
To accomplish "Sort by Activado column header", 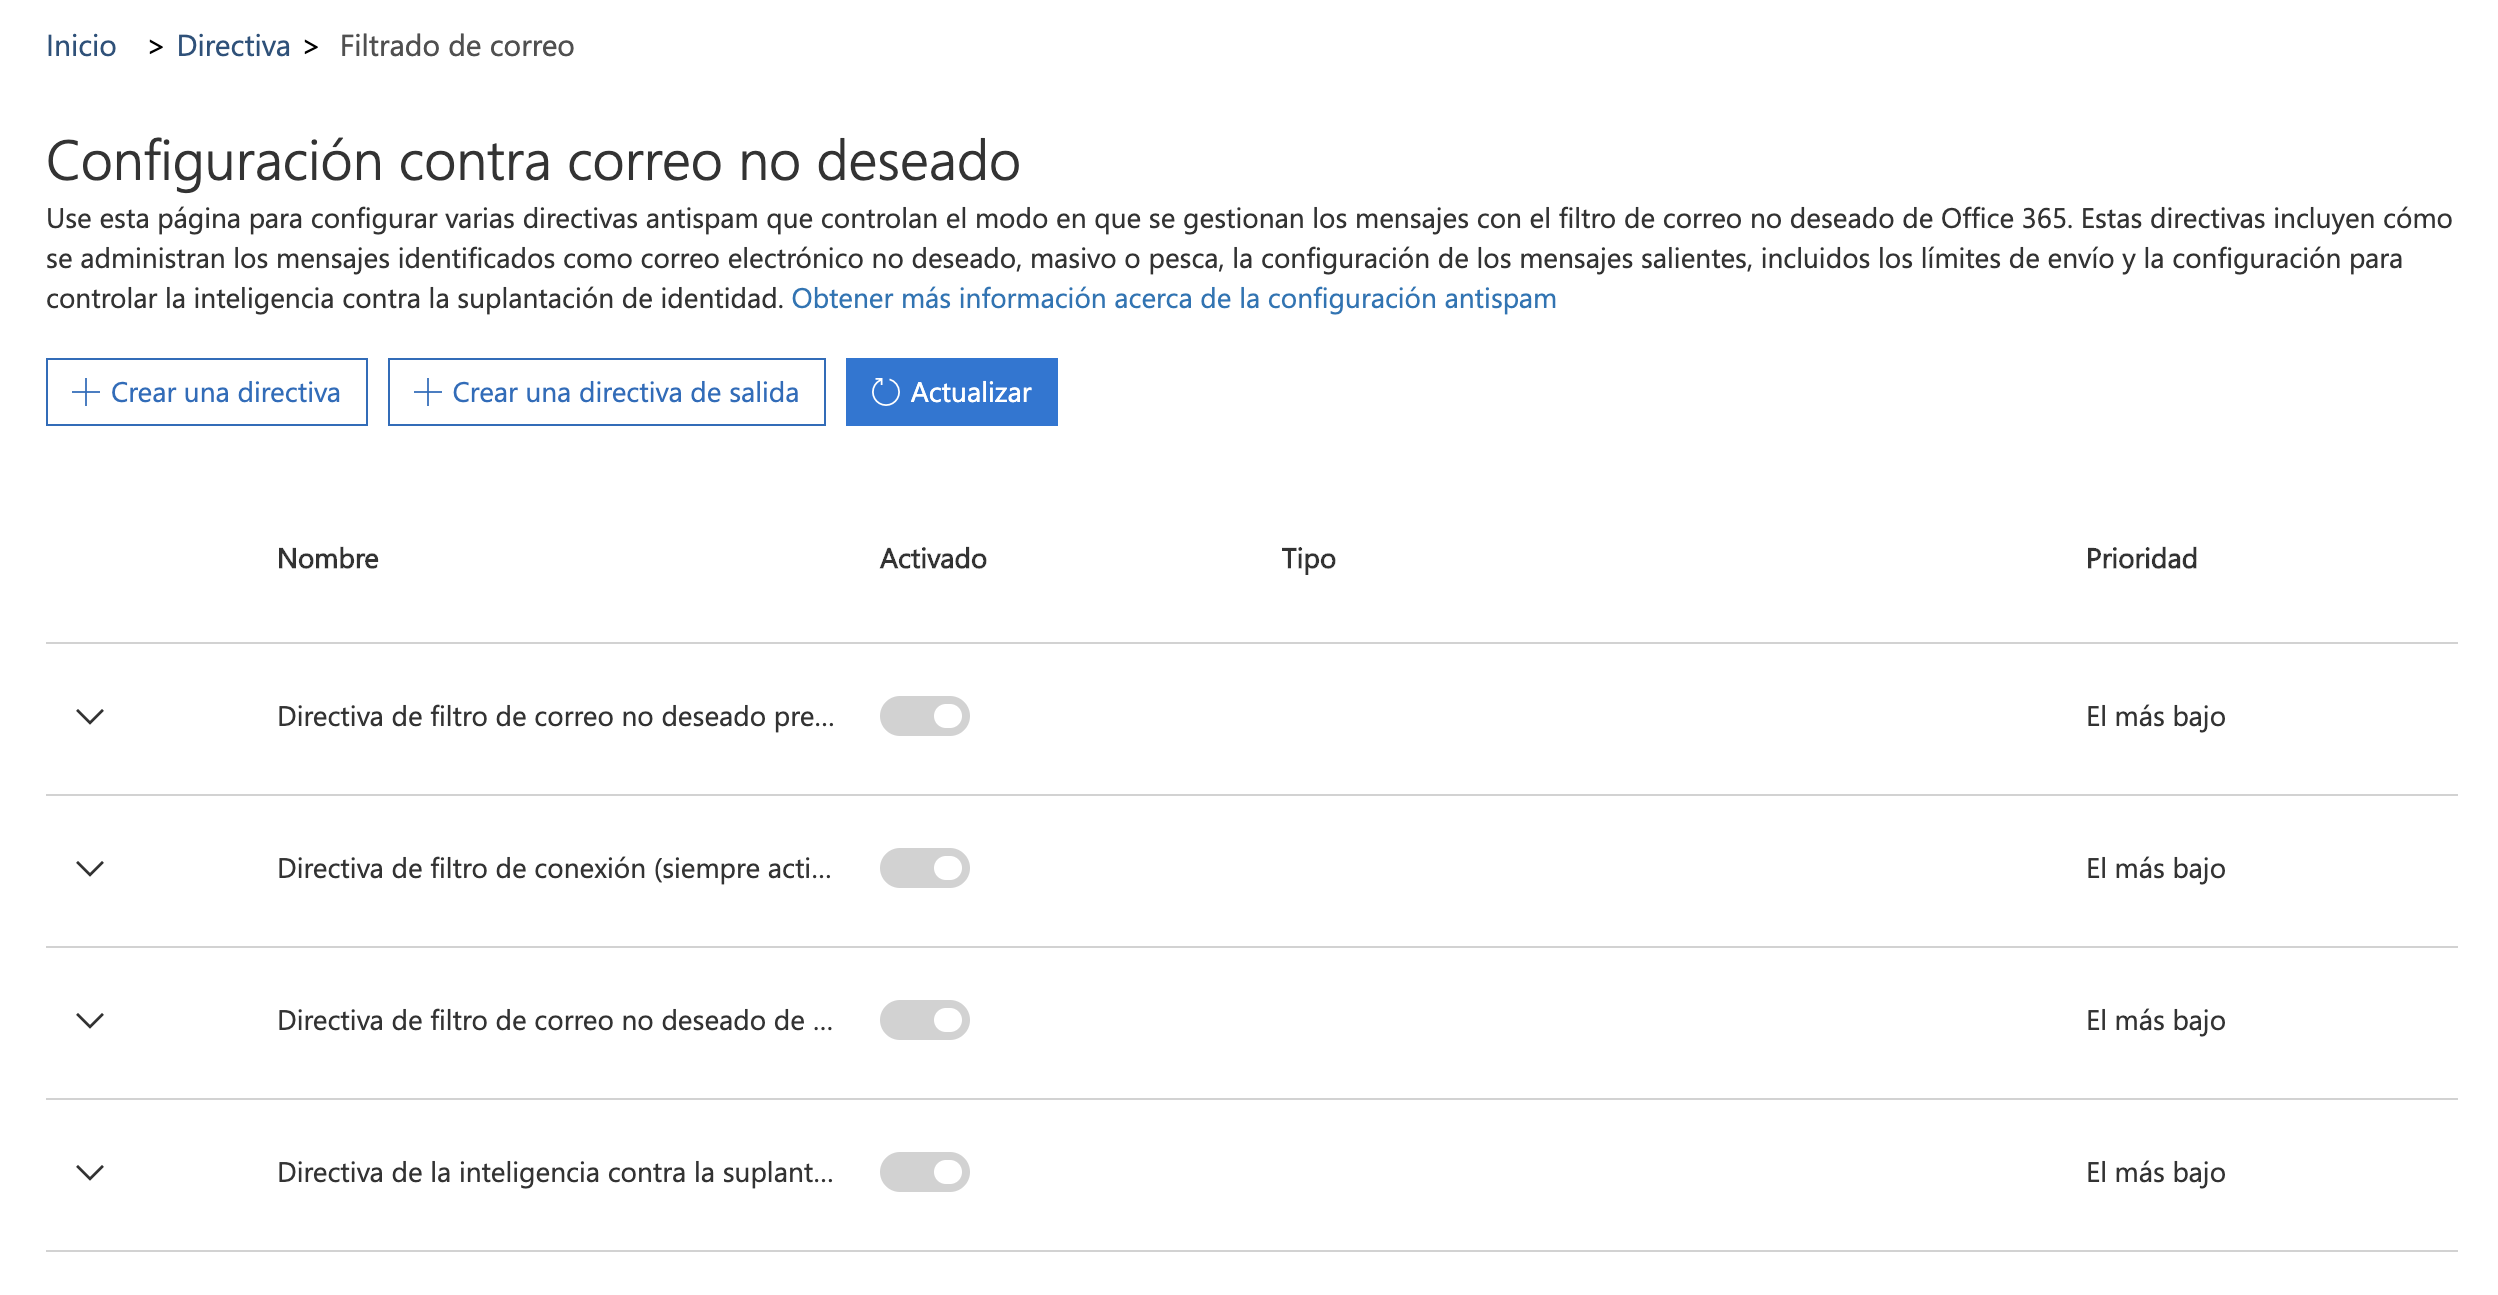I will pos(933,558).
